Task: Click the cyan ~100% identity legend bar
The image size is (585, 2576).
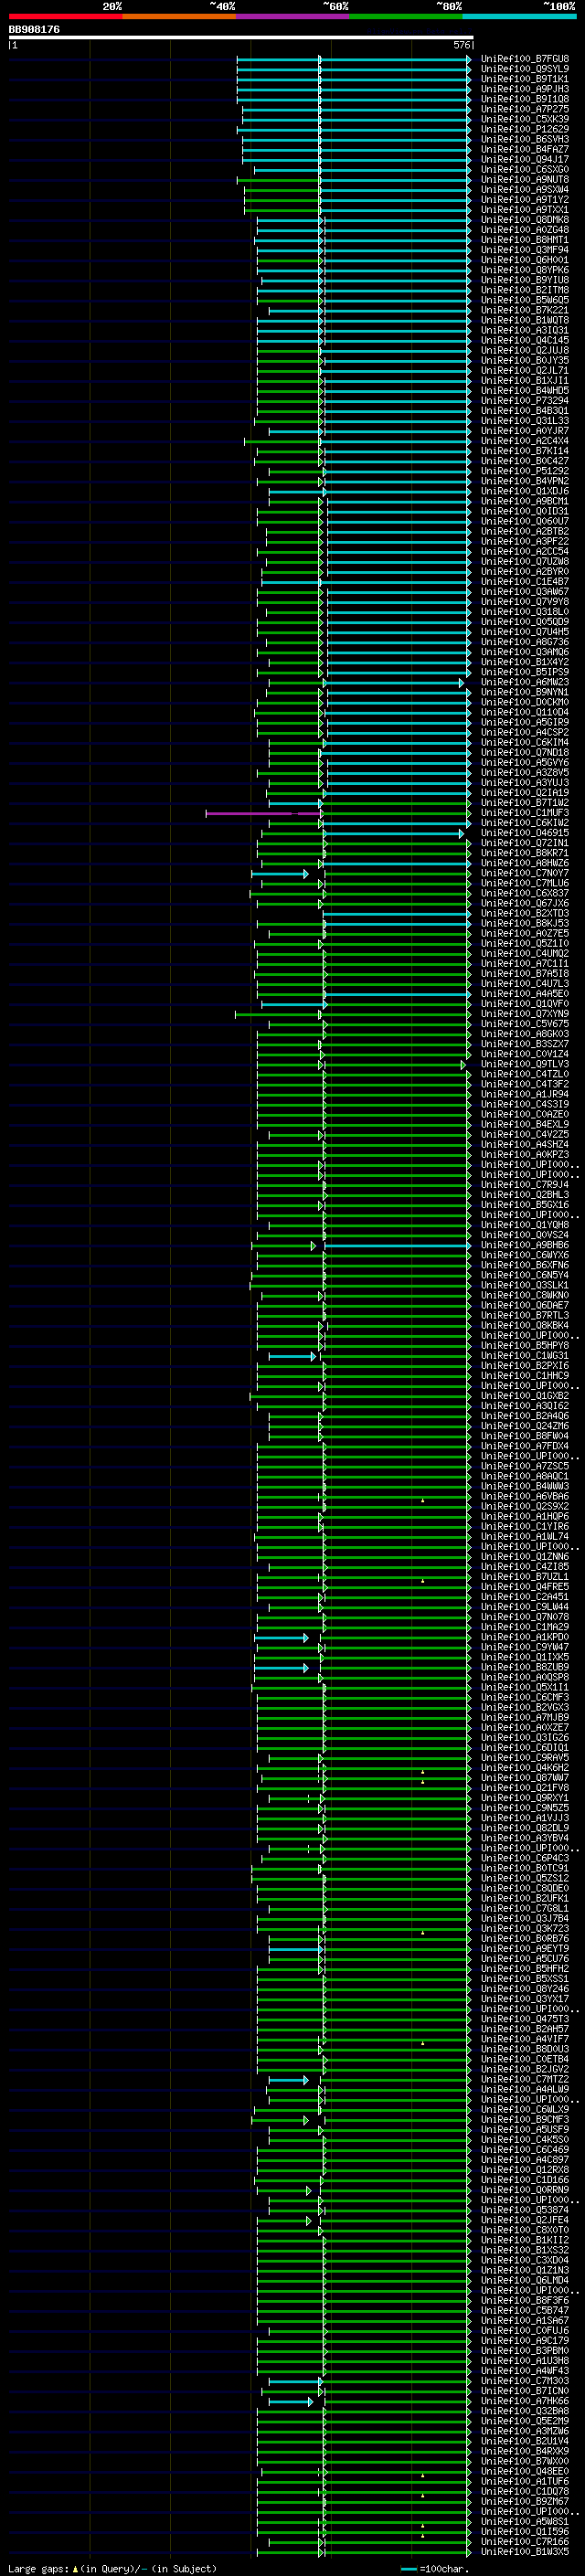Action: point(519,16)
